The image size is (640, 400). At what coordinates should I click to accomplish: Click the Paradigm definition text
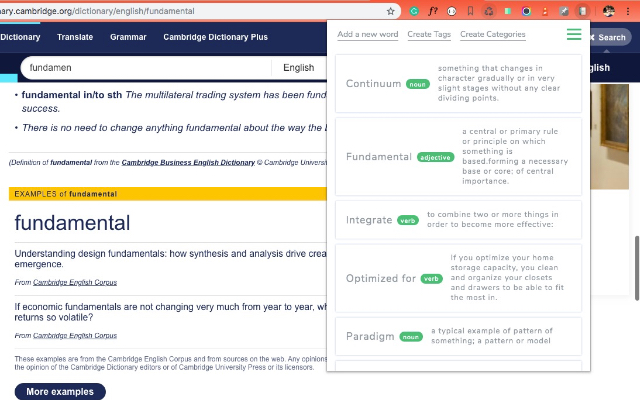(492, 336)
